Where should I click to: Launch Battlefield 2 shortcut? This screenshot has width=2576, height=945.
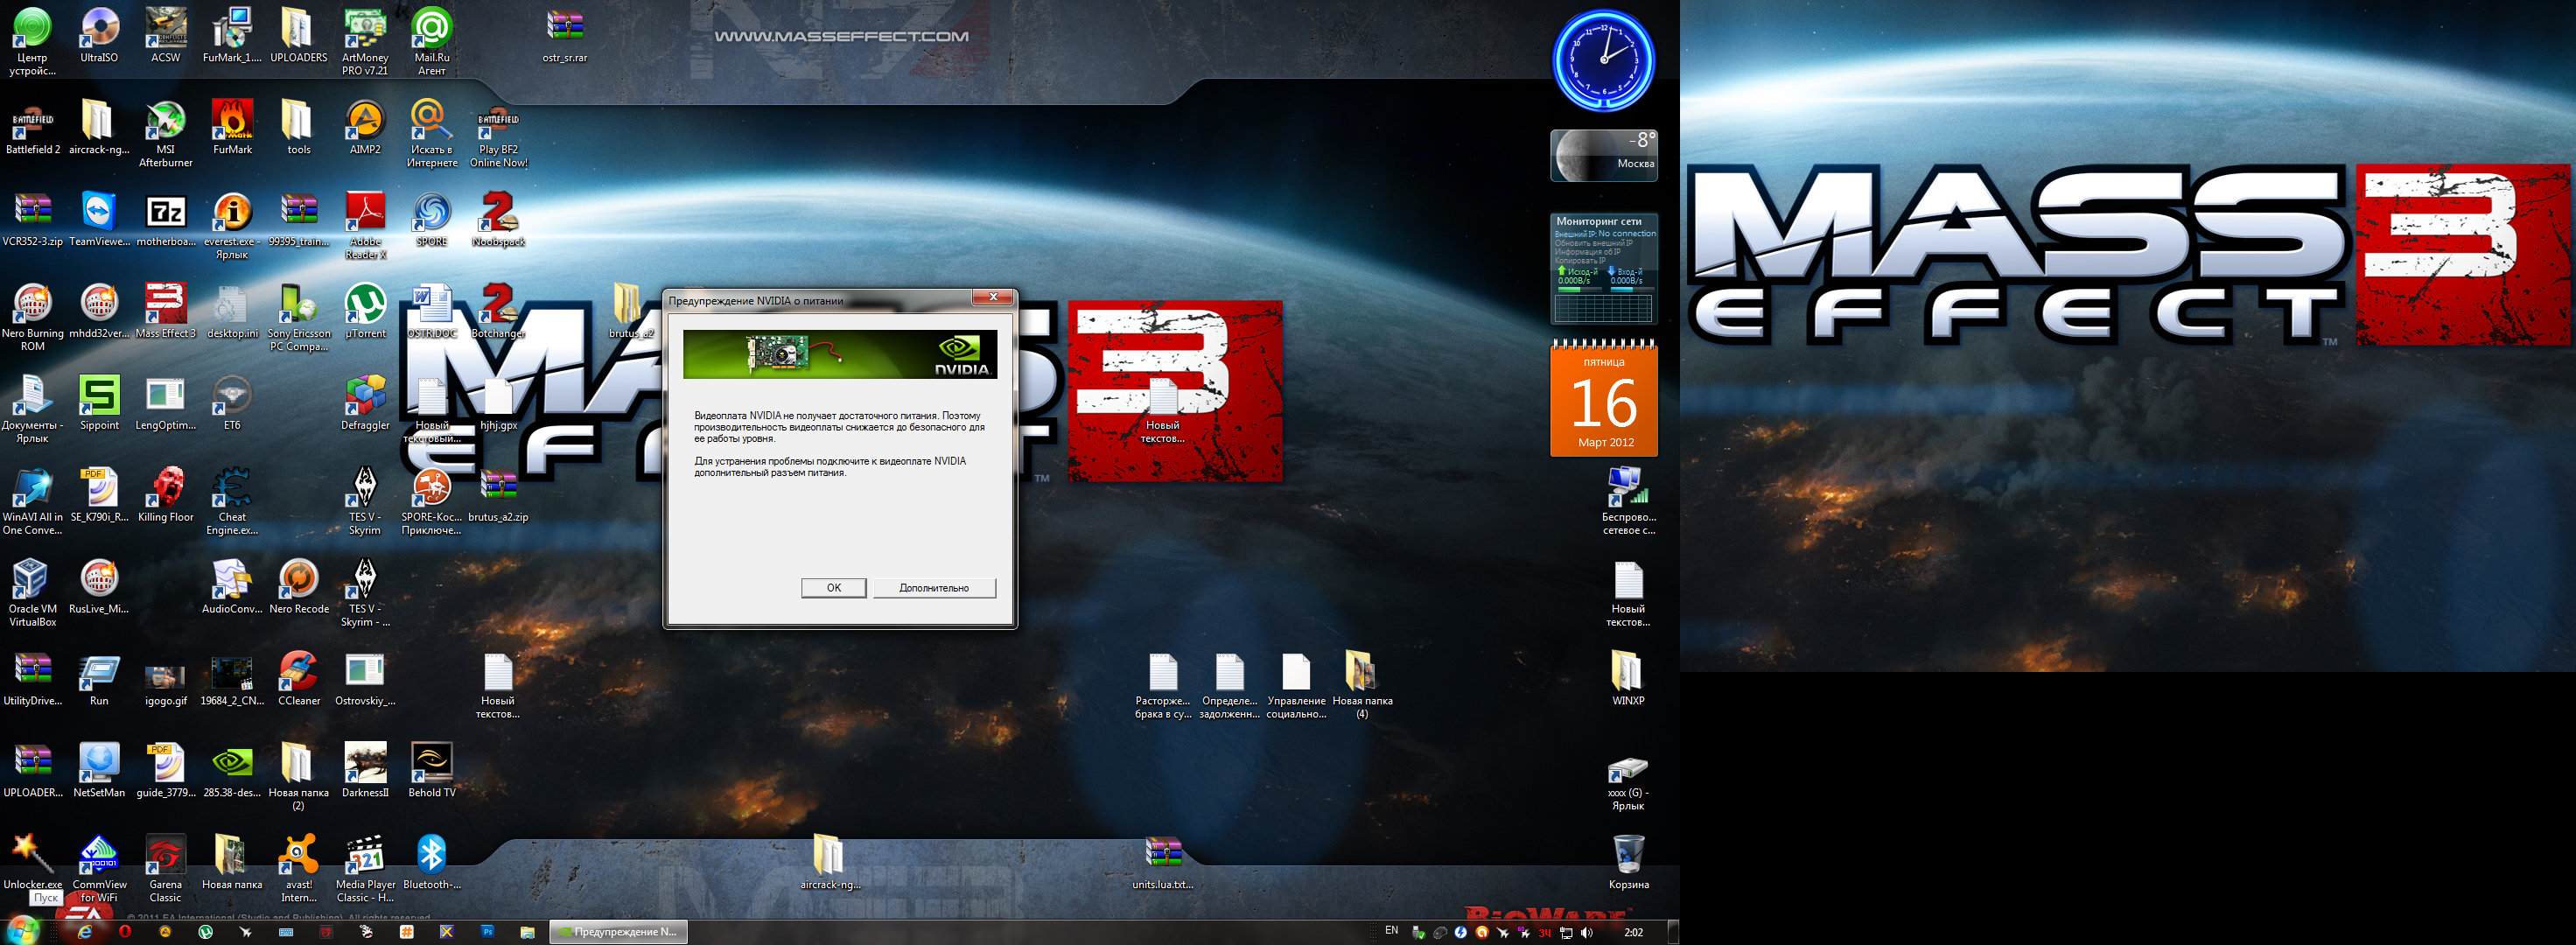(x=33, y=128)
